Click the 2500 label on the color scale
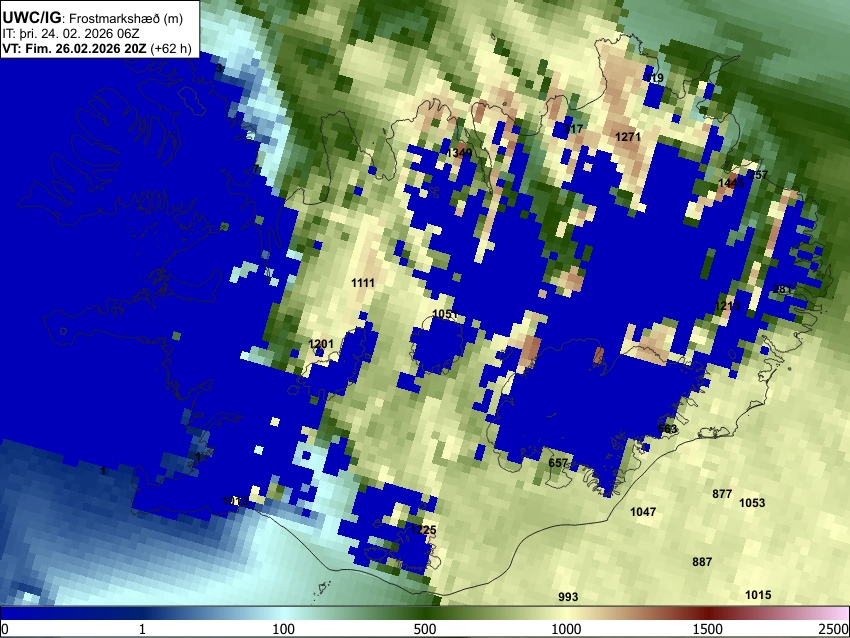The image size is (850, 638). [834, 629]
